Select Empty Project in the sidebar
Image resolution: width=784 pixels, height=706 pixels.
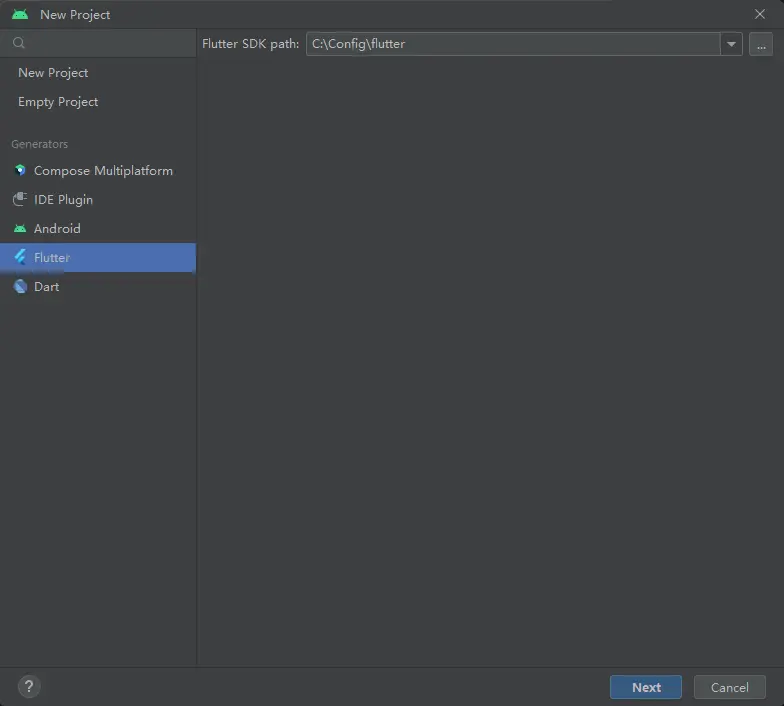click(x=58, y=102)
